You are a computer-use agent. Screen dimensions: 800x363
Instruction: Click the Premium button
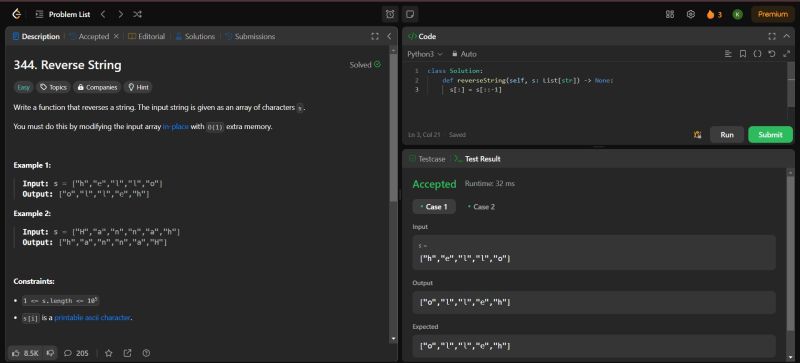click(x=772, y=14)
